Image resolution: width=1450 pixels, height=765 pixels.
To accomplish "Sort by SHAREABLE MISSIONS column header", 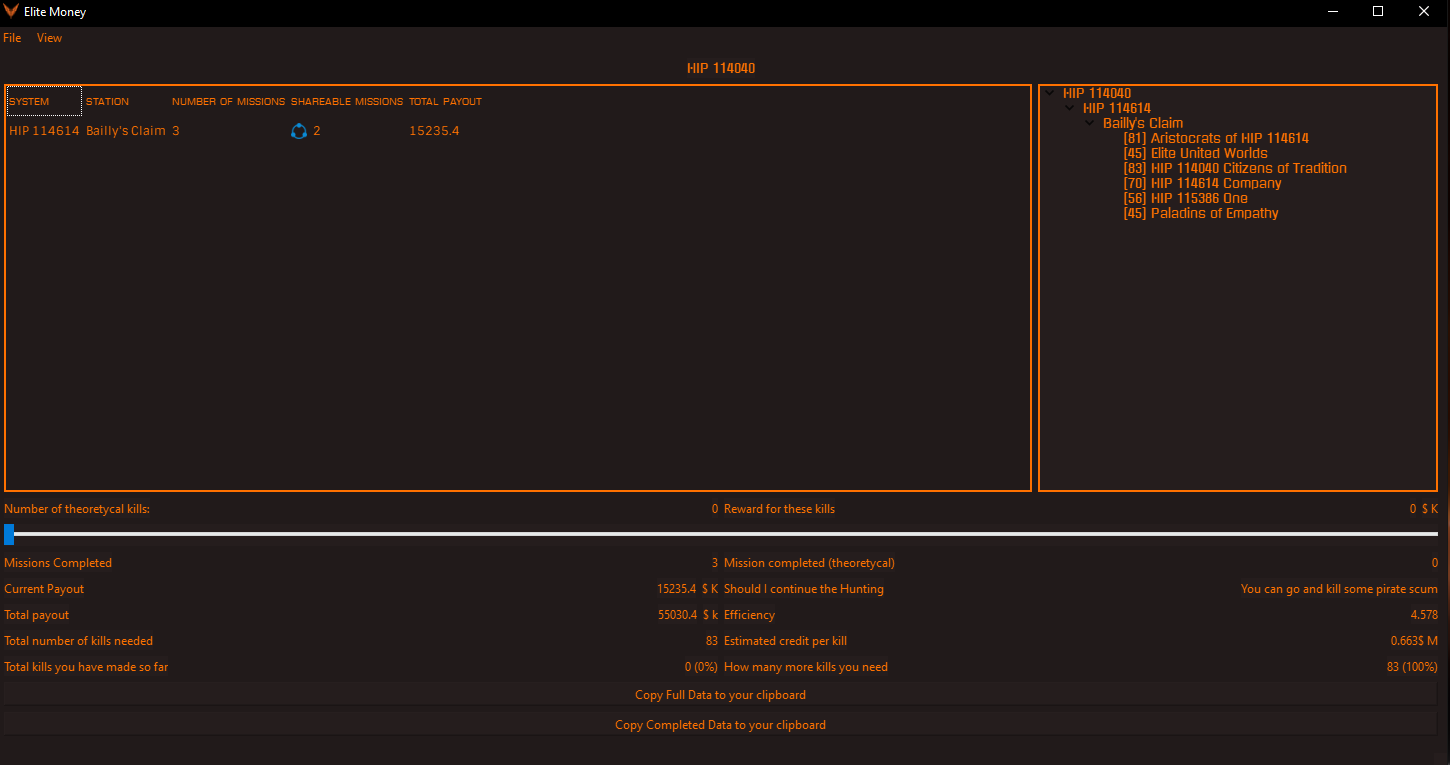I will pos(347,102).
